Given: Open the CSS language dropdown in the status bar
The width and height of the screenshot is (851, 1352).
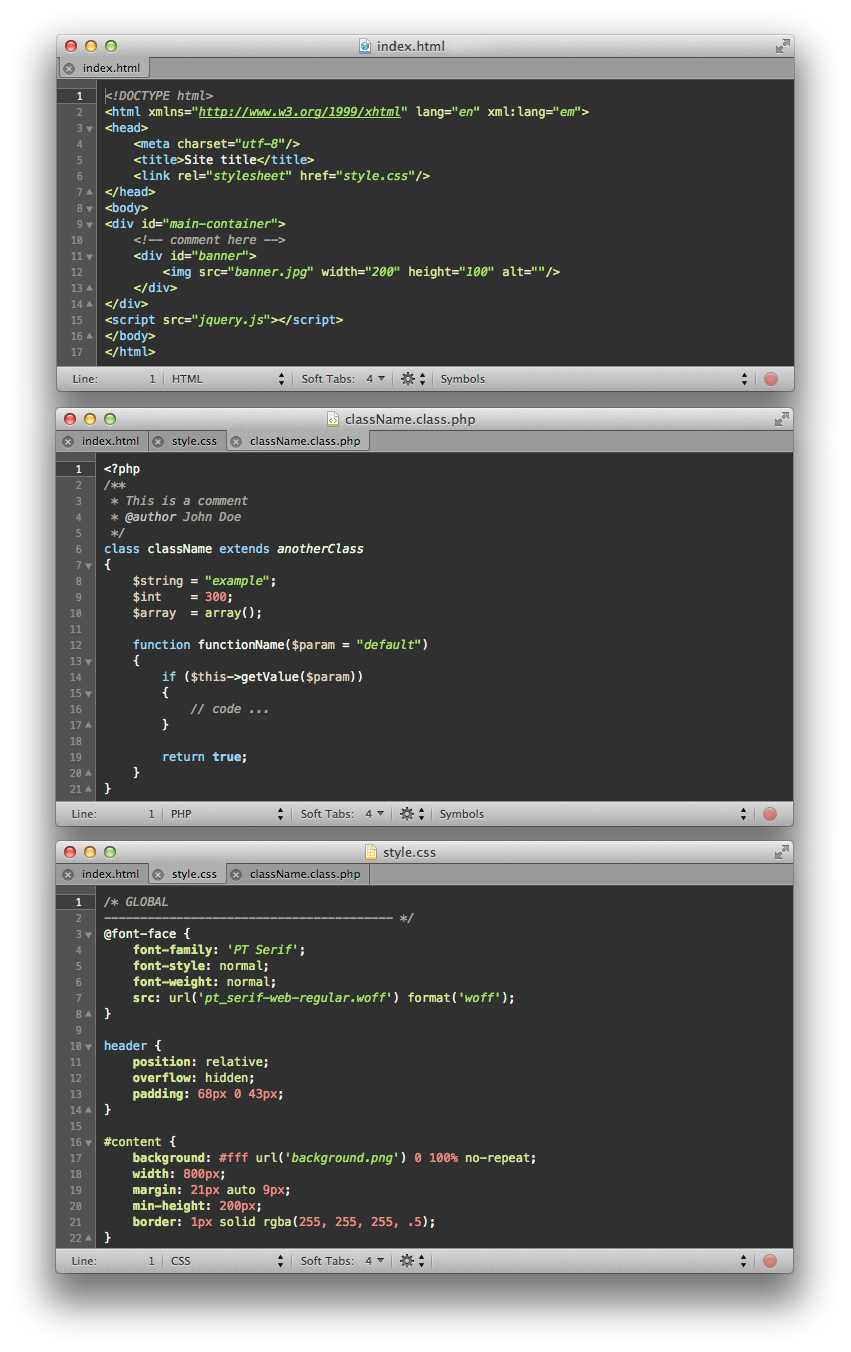Looking at the screenshot, I should click(x=227, y=1261).
